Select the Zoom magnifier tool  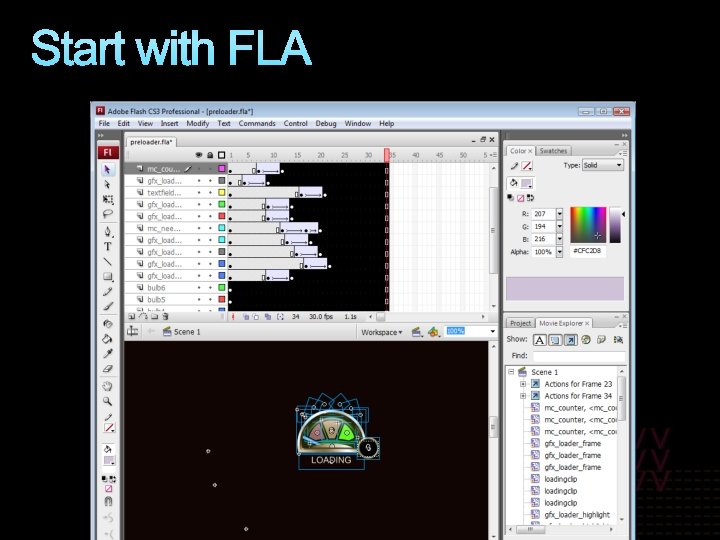107,401
